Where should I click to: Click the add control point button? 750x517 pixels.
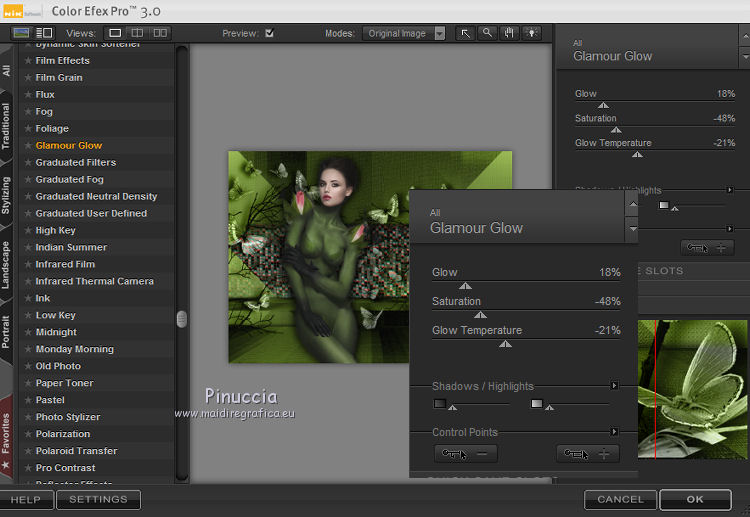click(x=588, y=454)
